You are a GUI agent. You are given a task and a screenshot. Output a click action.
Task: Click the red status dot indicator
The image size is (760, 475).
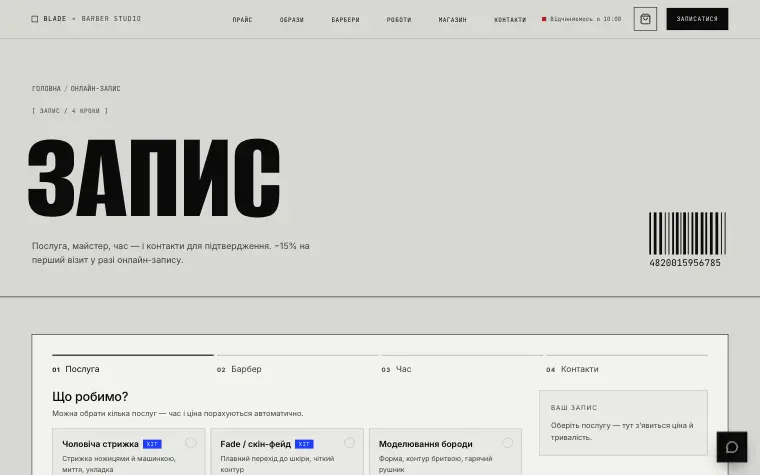(x=544, y=19)
